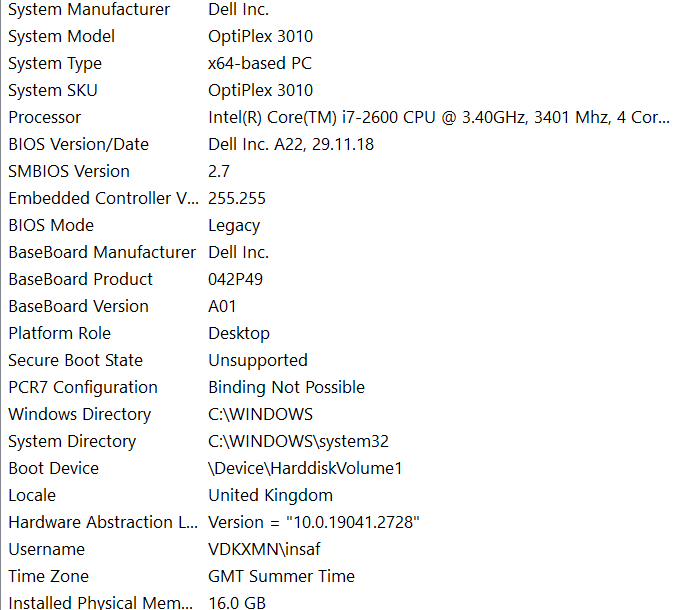This screenshot has width=695, height=610.
Task: Select the Windows Directory row
Action: (79, 414)
